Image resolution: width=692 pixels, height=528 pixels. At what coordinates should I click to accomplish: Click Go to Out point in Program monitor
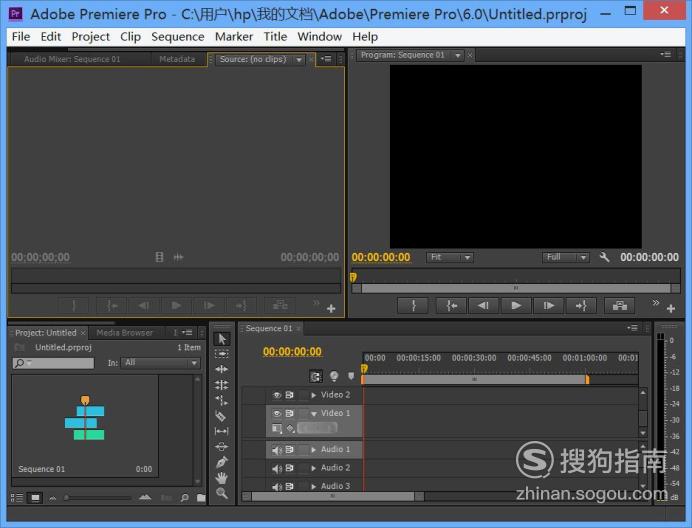[581, 305]
